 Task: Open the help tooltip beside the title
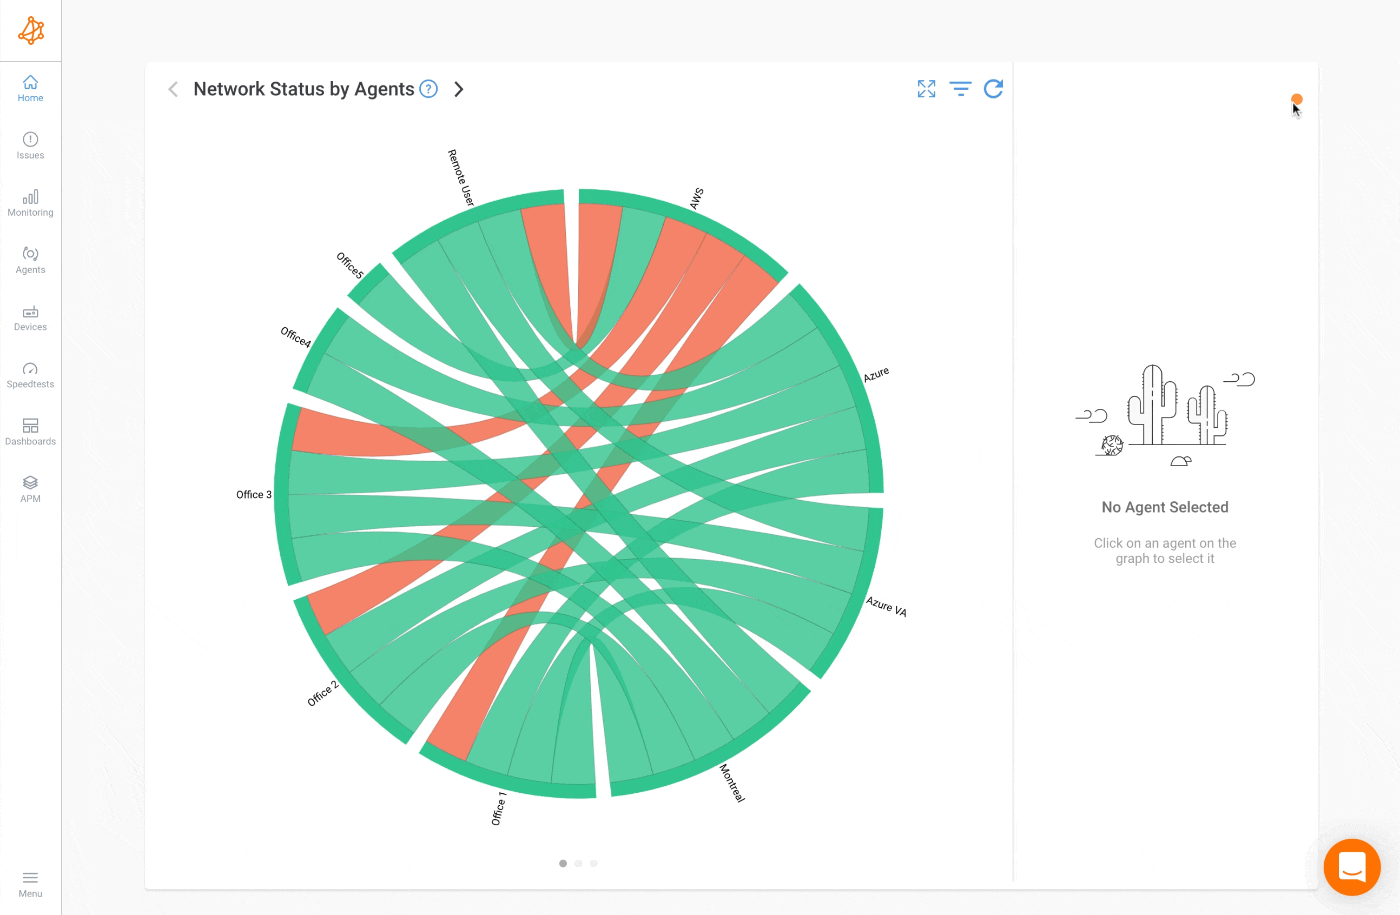pos(429,89)
